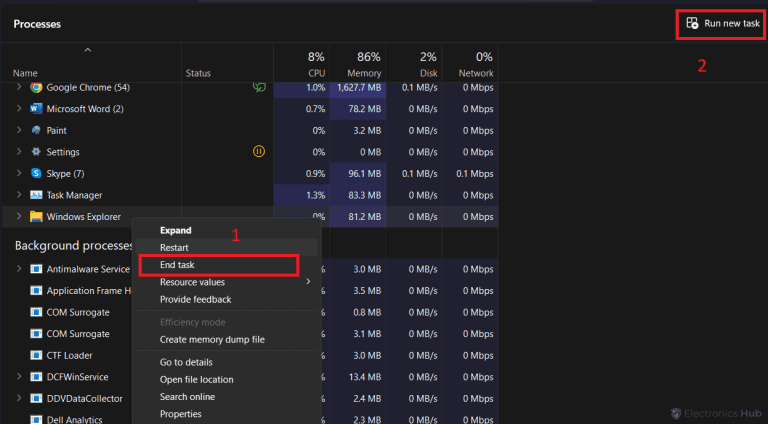Expand the Microsoft Word process group

tap(19, 109)
